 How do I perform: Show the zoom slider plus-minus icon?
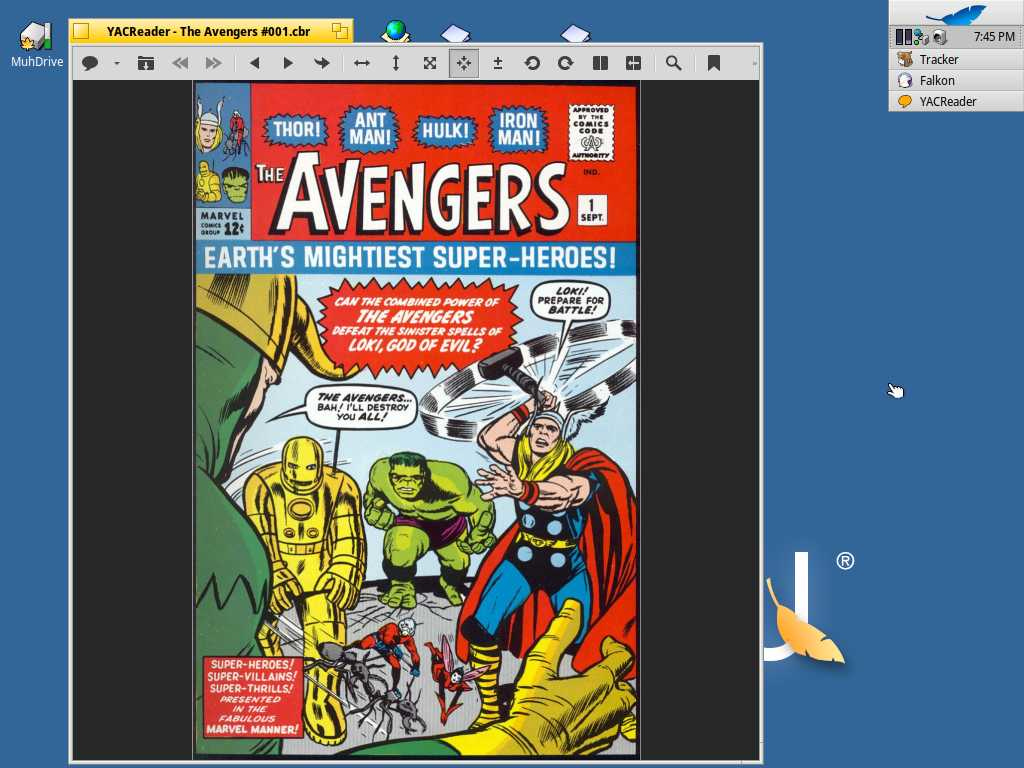point(498,63)
